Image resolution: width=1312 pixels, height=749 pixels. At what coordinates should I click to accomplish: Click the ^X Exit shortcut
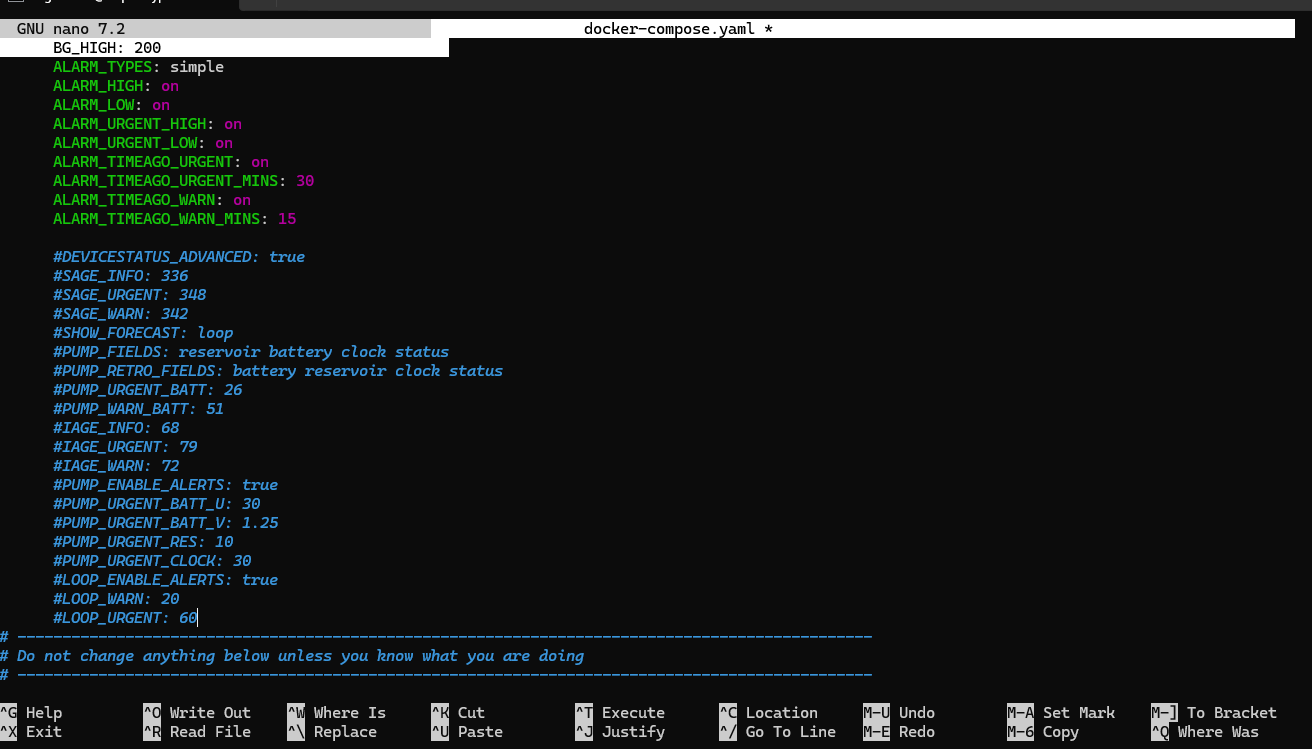(x=32, y=732)
